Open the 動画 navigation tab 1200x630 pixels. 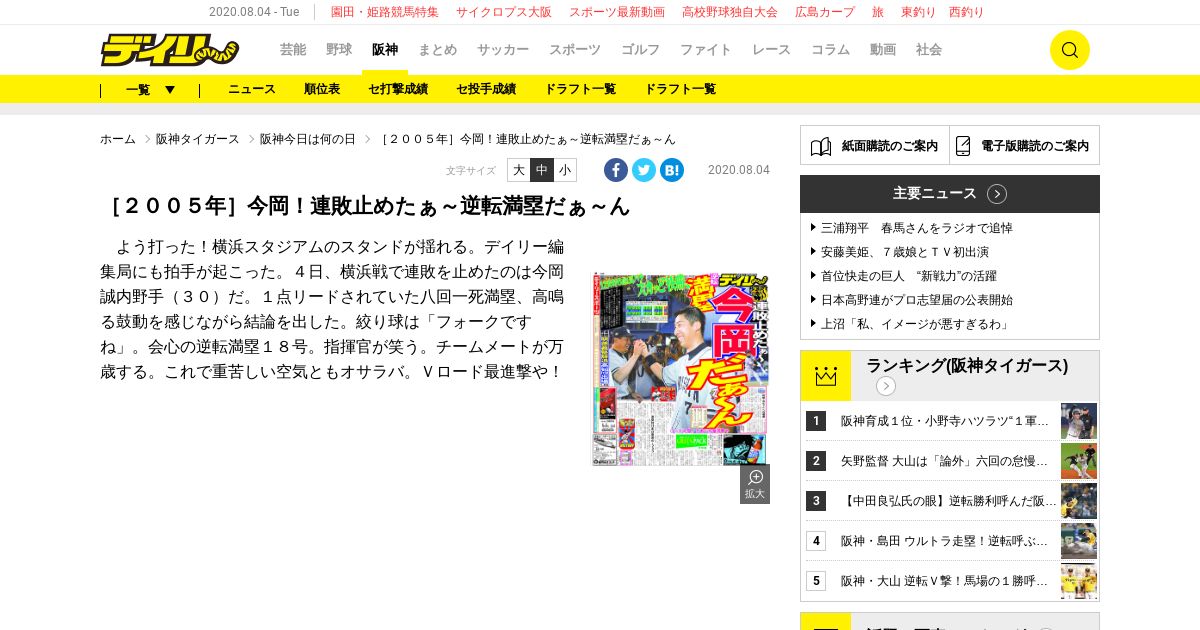point(883,50)
